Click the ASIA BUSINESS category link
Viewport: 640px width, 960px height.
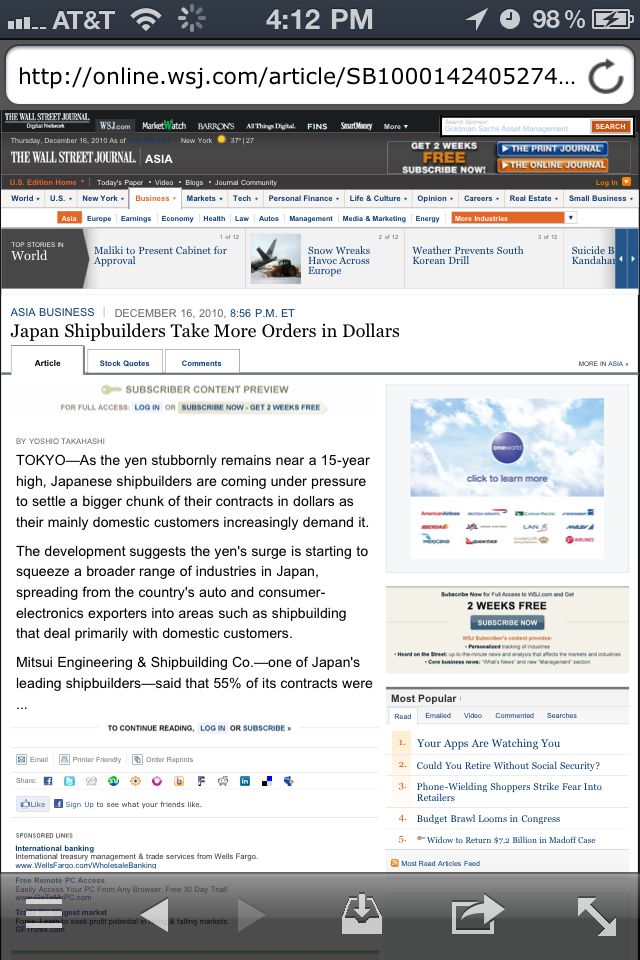click(53, 312)
